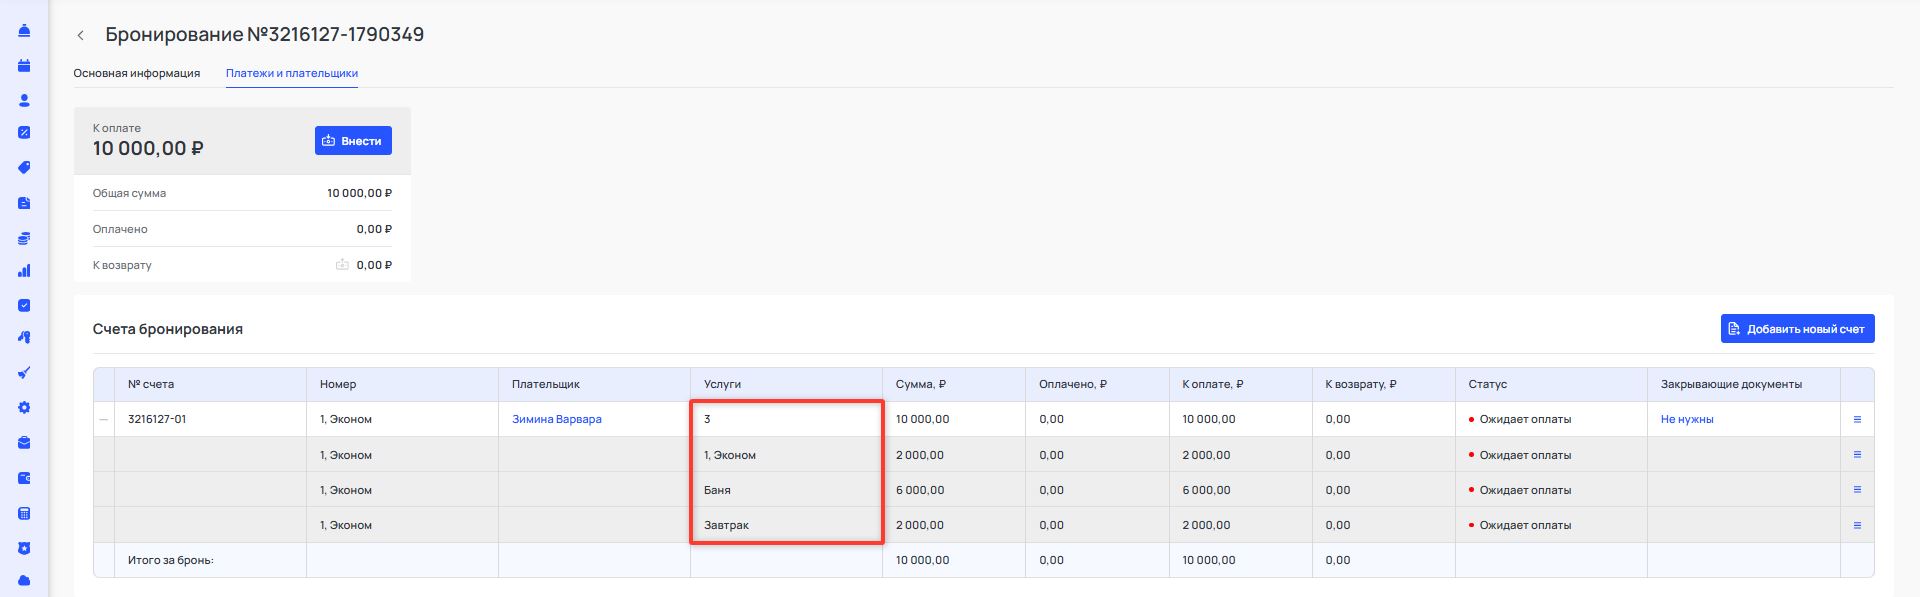Image resolution: width=1920 pixels, height=597 pixels.
Task: Click the cloud icon in the sidebar
Action: 24,581
